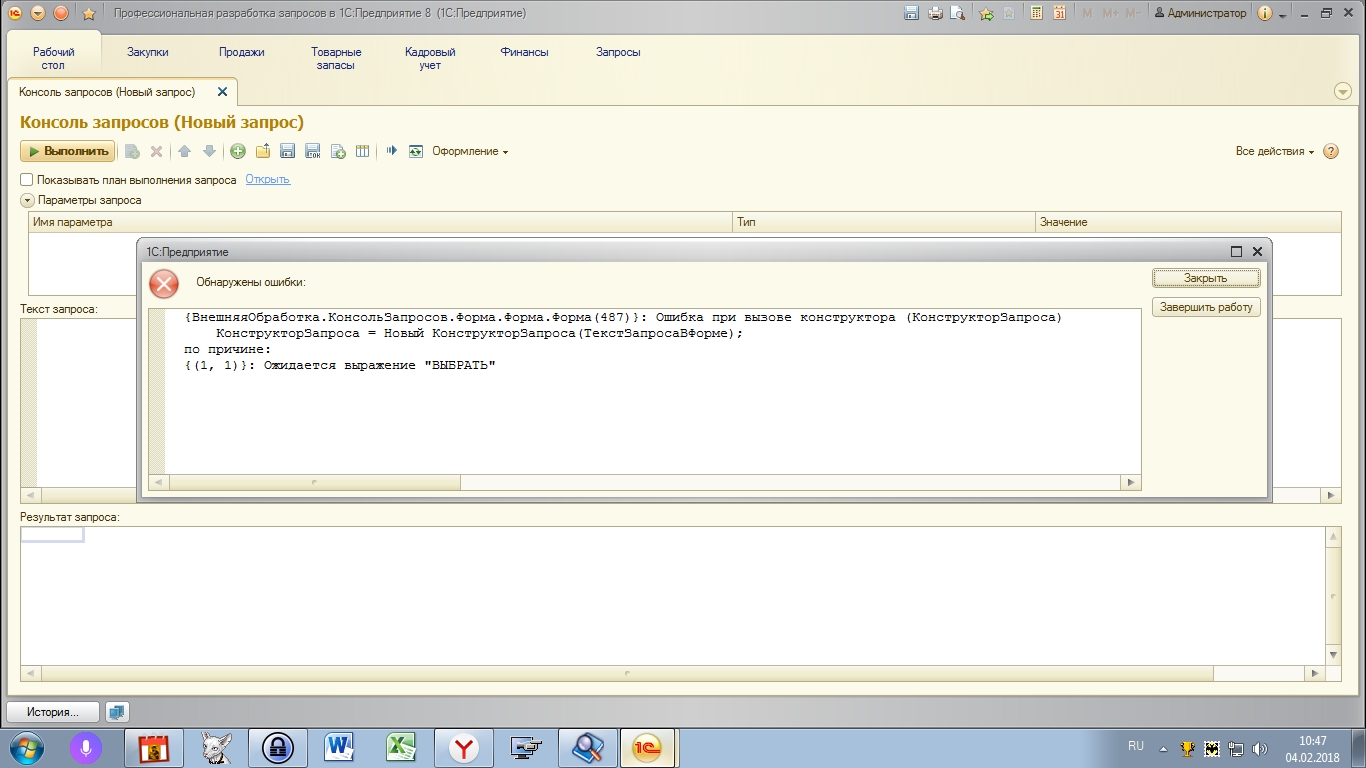Close the error dialog with 'Закрыть'
Image resolution: width=1366 pixels, height=768 pixels.
[x=1206, y=278]
